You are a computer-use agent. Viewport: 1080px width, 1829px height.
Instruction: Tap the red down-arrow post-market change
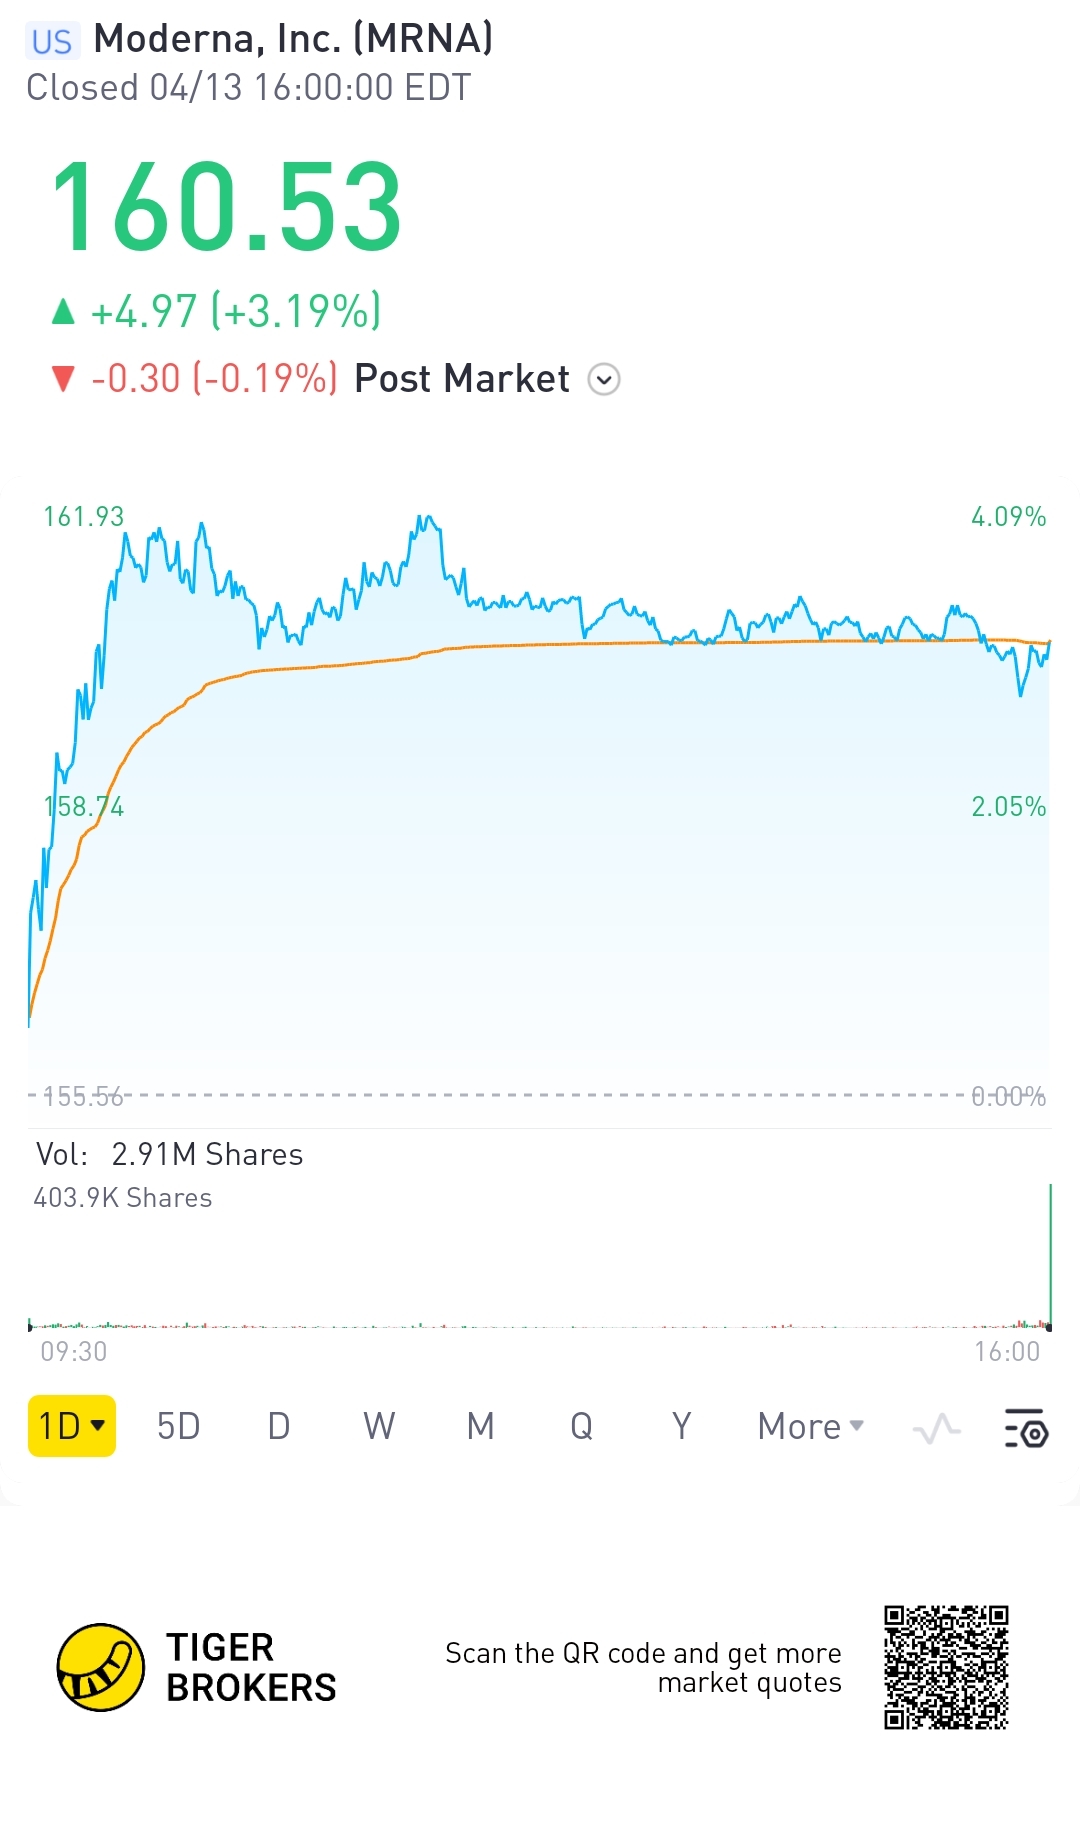[x=194, y=379]
